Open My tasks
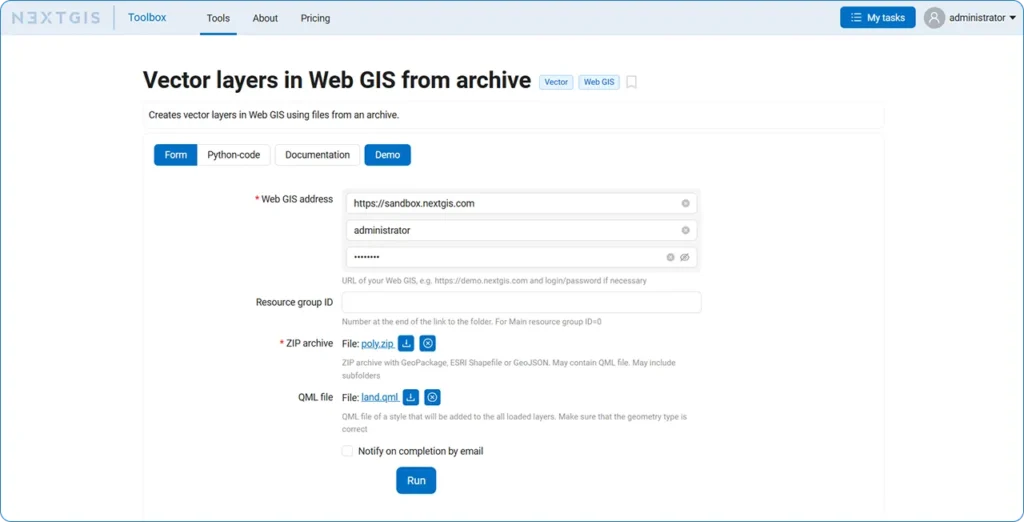This screenshot has height=522, width=1024. tap(878, 18)
